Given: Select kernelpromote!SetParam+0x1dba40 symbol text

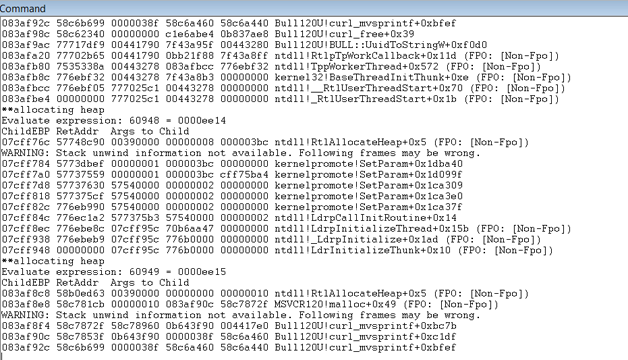Looking at the screenshot, I should pyautogui.click(x=369, y=164).
